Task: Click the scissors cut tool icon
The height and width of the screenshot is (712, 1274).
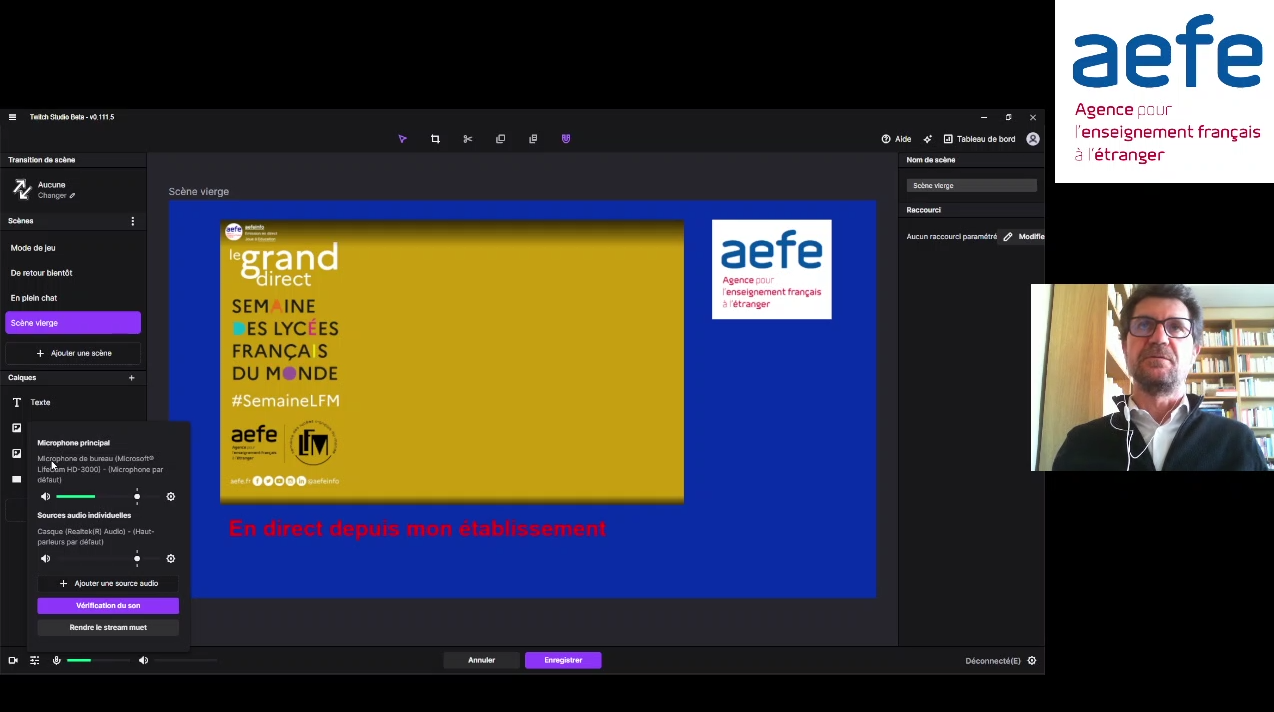Action: pyautogui.click(x=467, y=138)
